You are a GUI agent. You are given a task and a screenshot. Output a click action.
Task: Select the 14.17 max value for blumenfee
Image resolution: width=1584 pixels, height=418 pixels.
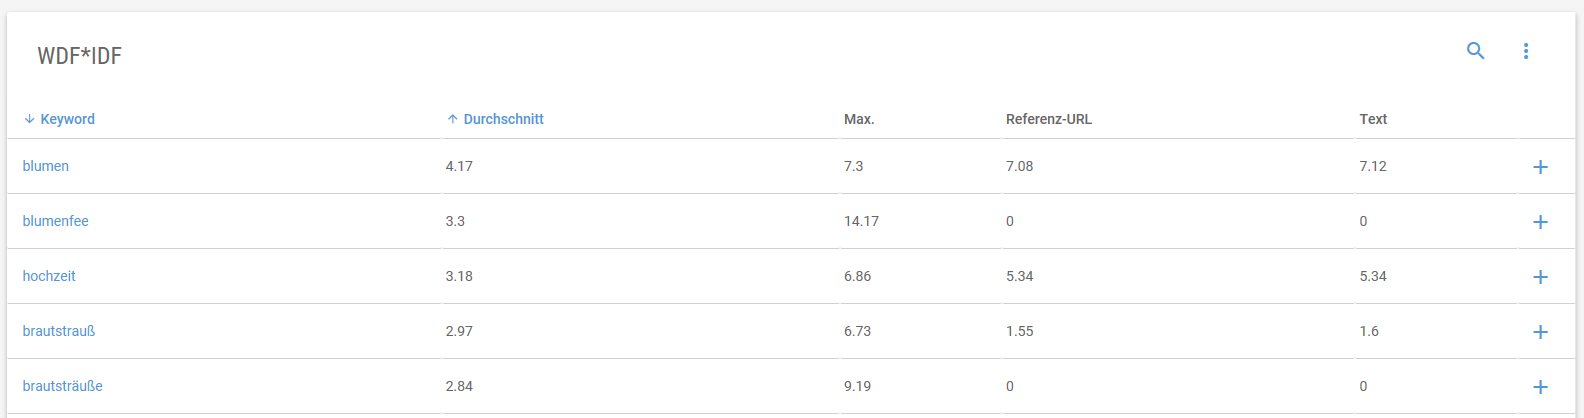click(861, 221)
